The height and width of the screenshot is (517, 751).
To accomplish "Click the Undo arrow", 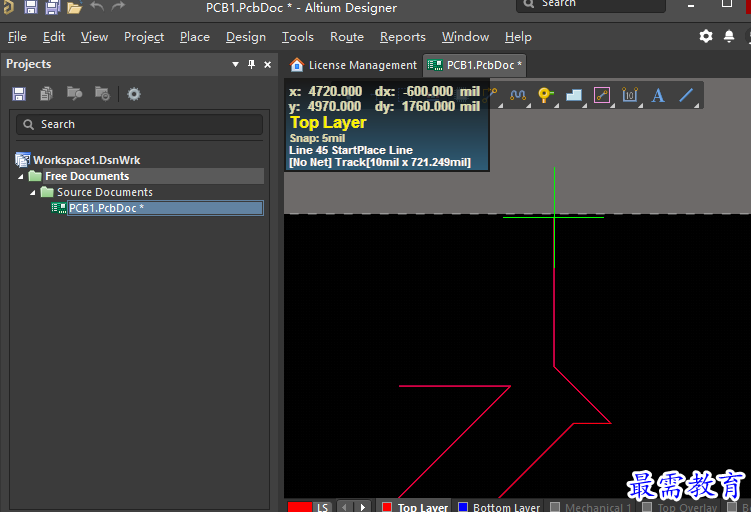I will click(97, 6).
